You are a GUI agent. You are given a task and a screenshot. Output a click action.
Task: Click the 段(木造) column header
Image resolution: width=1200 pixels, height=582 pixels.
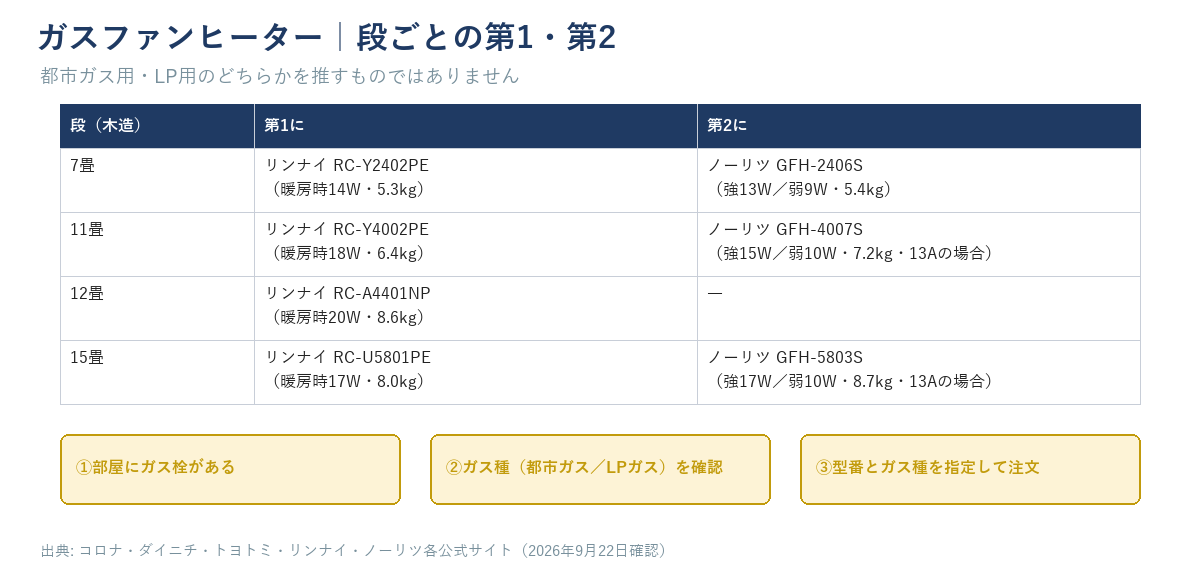157,126
